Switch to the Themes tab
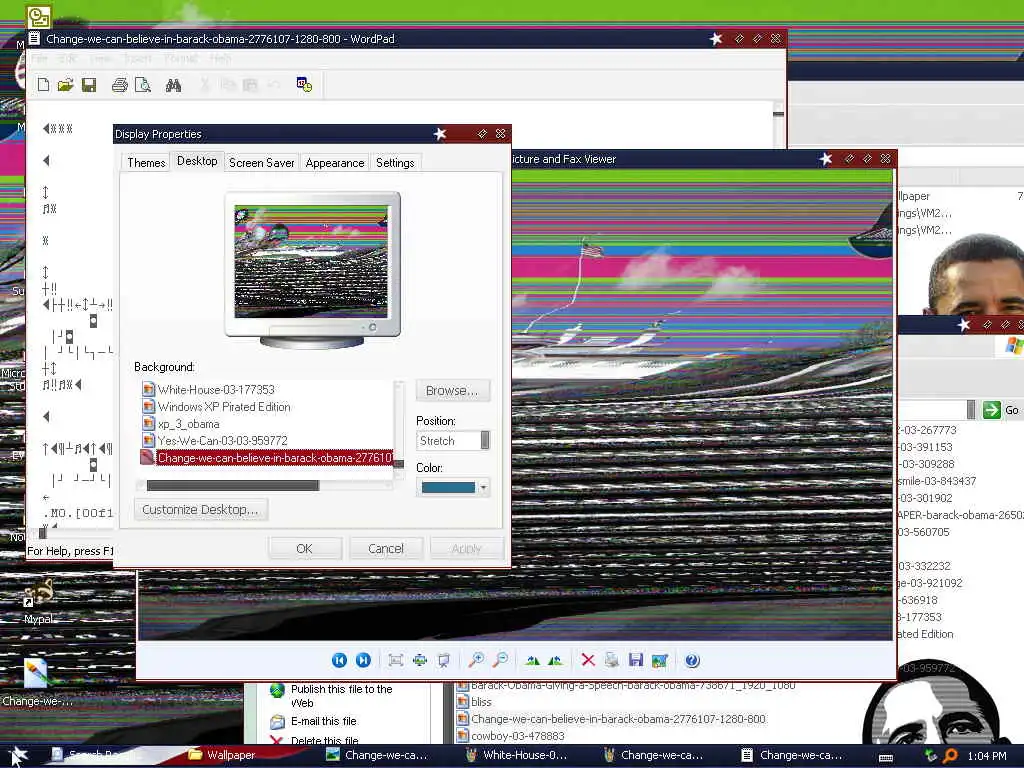 146,163
